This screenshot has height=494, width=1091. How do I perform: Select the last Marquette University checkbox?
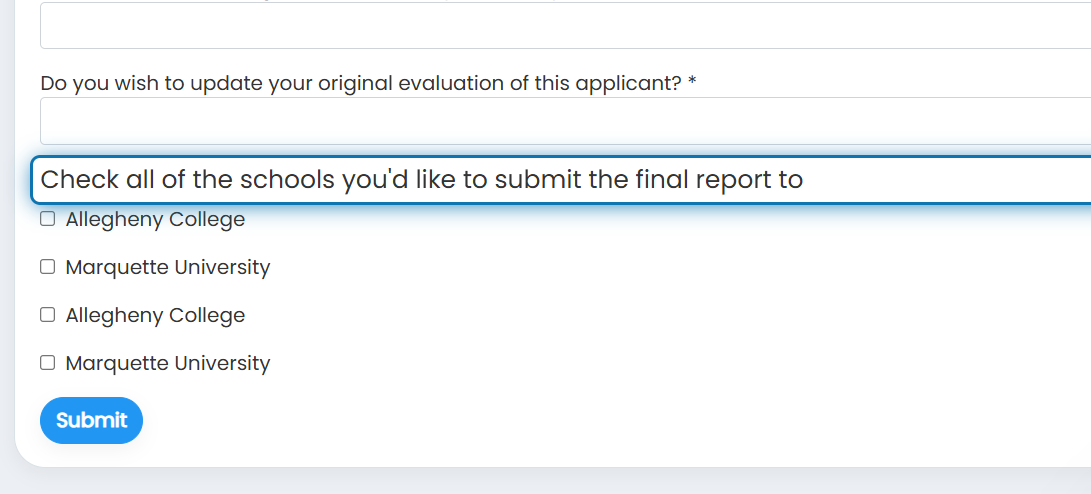pos(47,363)
